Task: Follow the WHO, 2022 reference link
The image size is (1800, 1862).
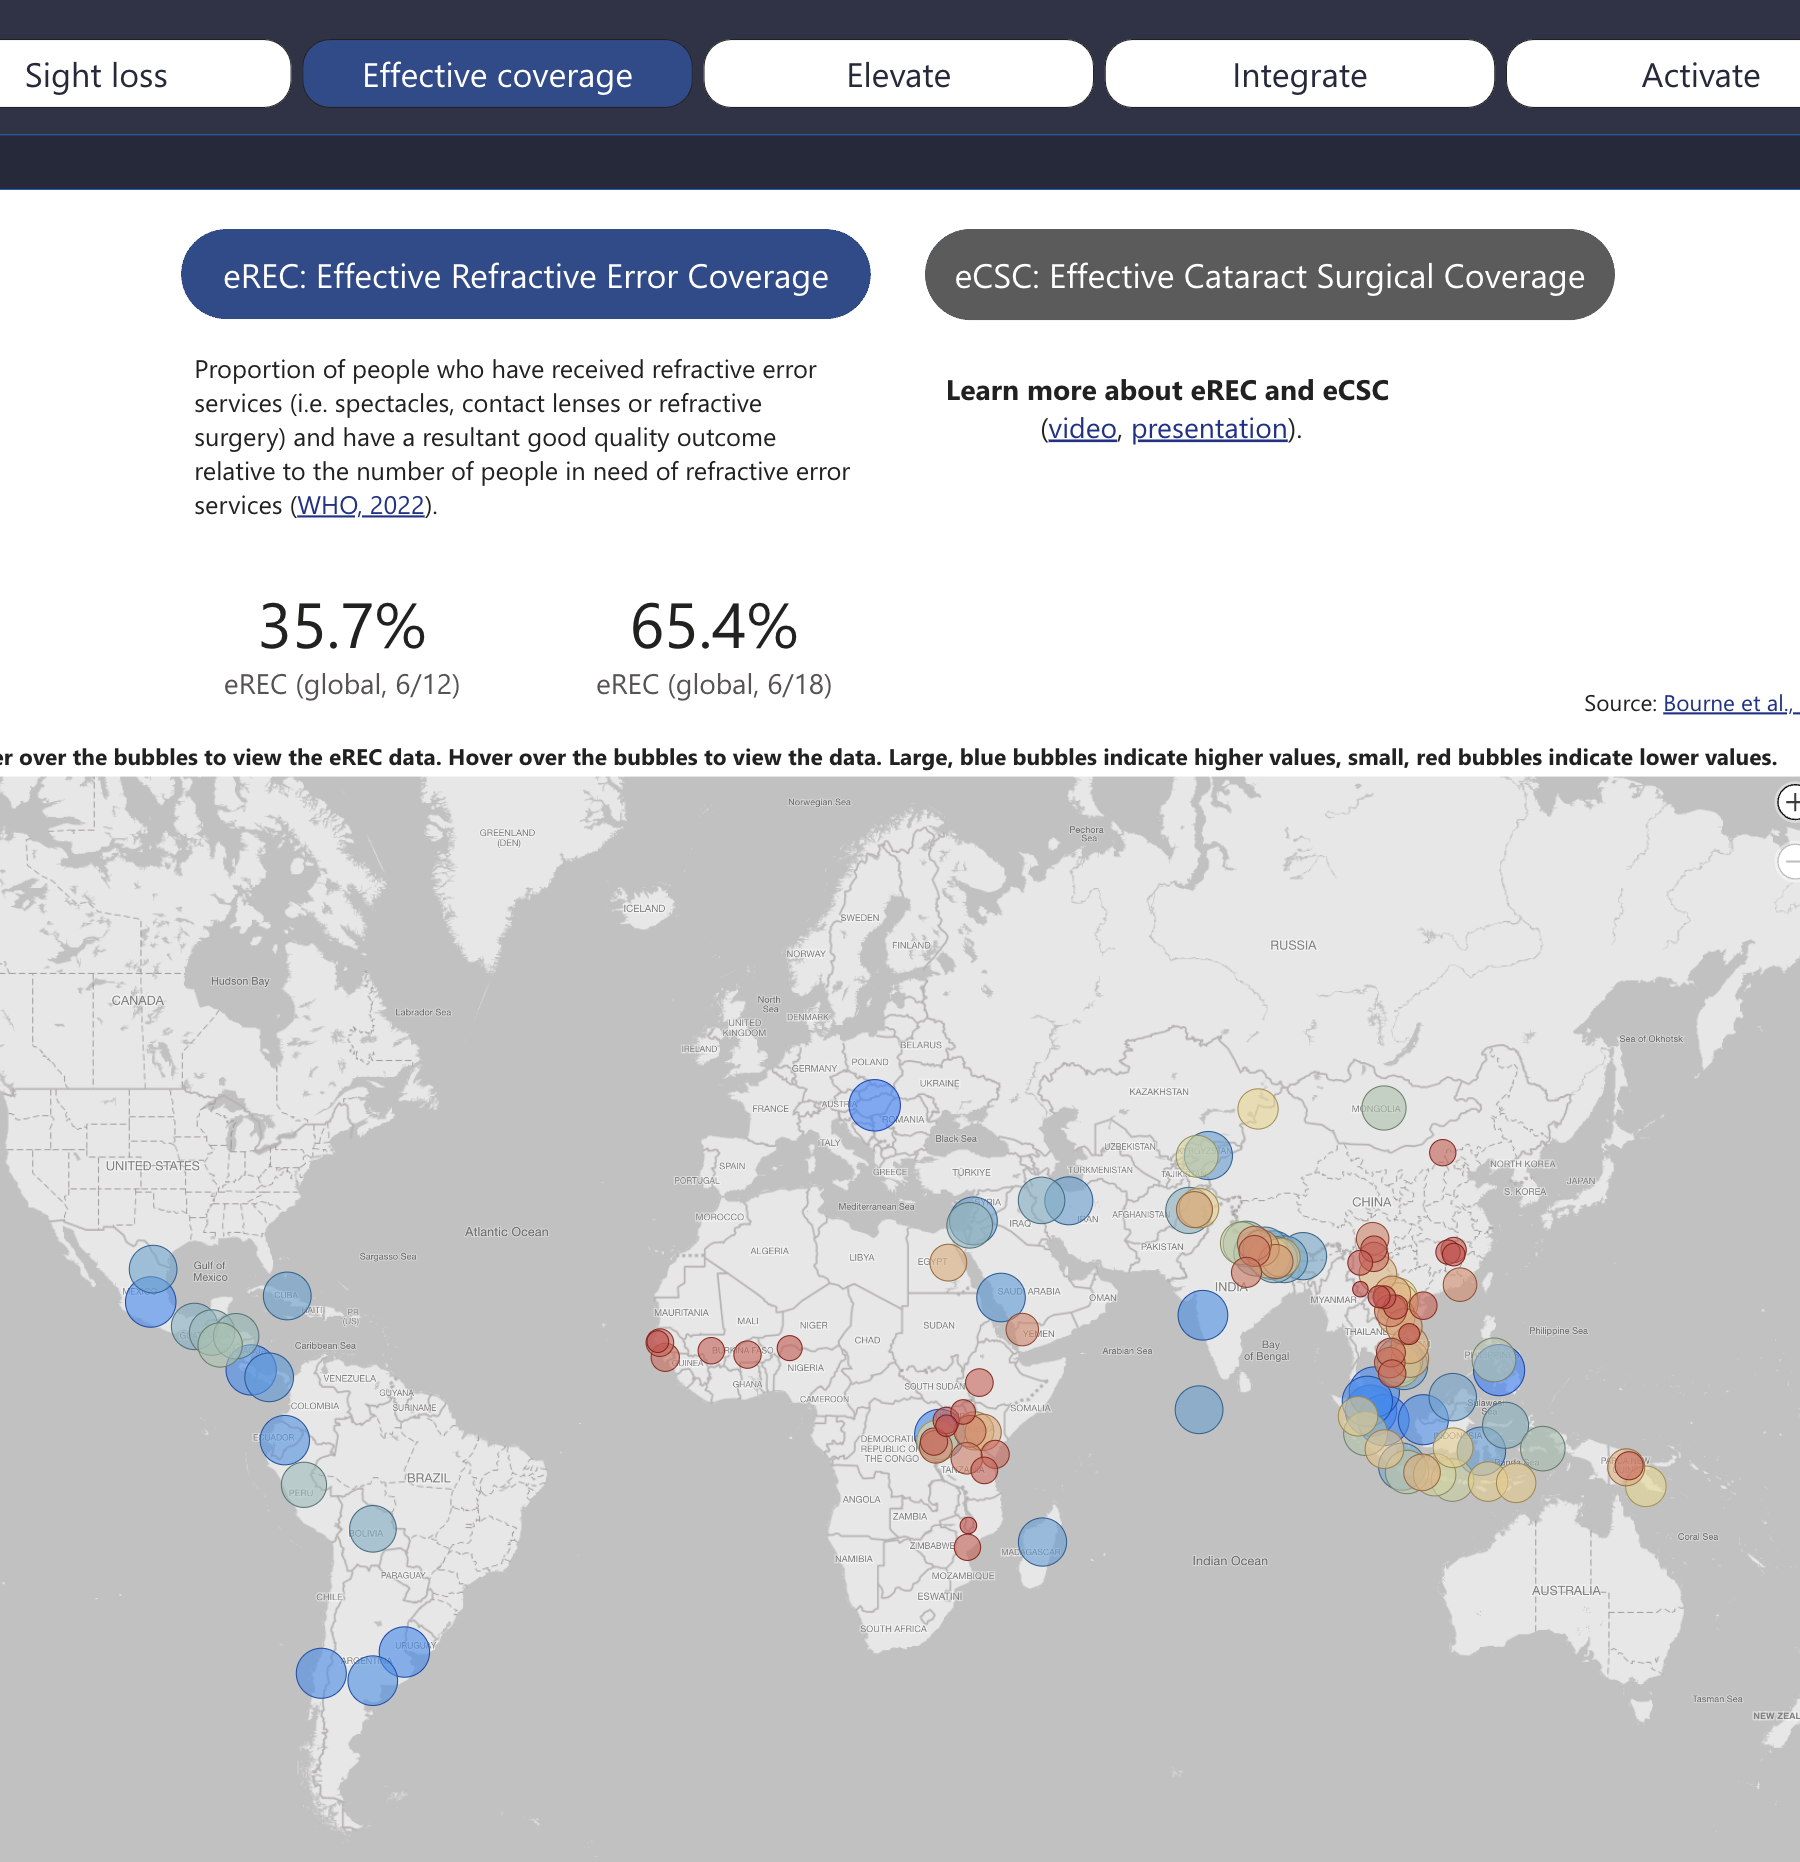Action: pyautogui.click(x=361, y=506)
